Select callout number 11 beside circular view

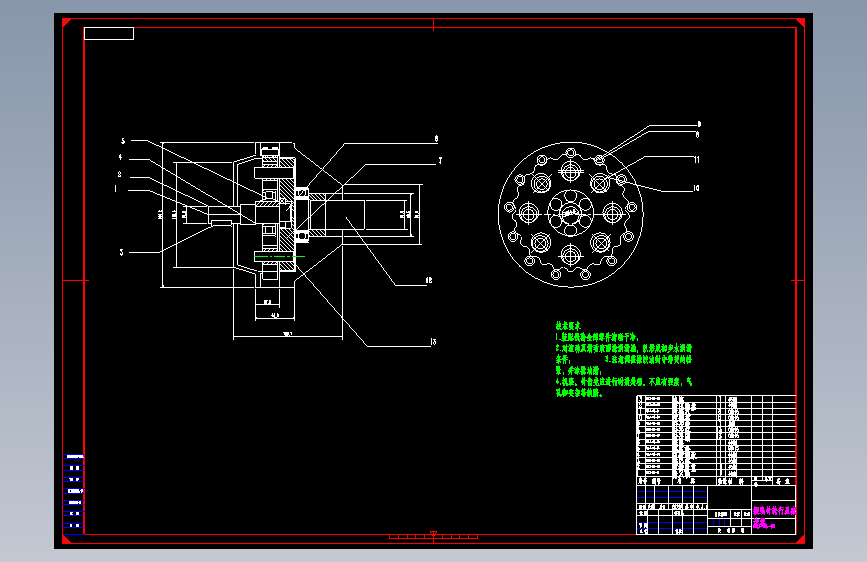pyautogui.click(x=697, y=159)
